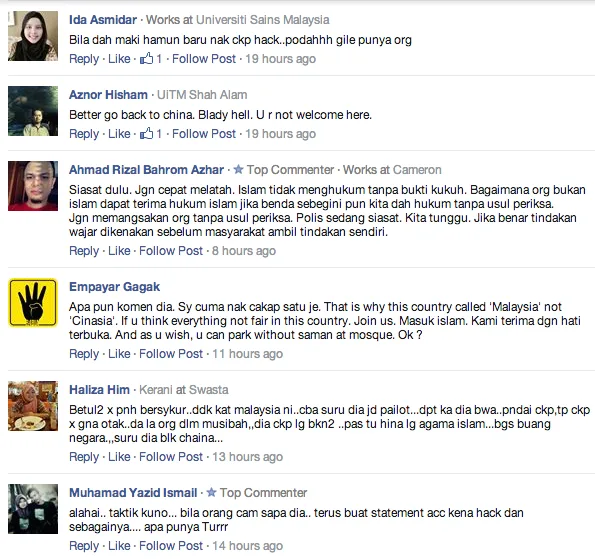Open Muhamad Yazid Ismail's profile name
Image resolution: width=595 pixels, height=559 pixels.
coord(133,493)
